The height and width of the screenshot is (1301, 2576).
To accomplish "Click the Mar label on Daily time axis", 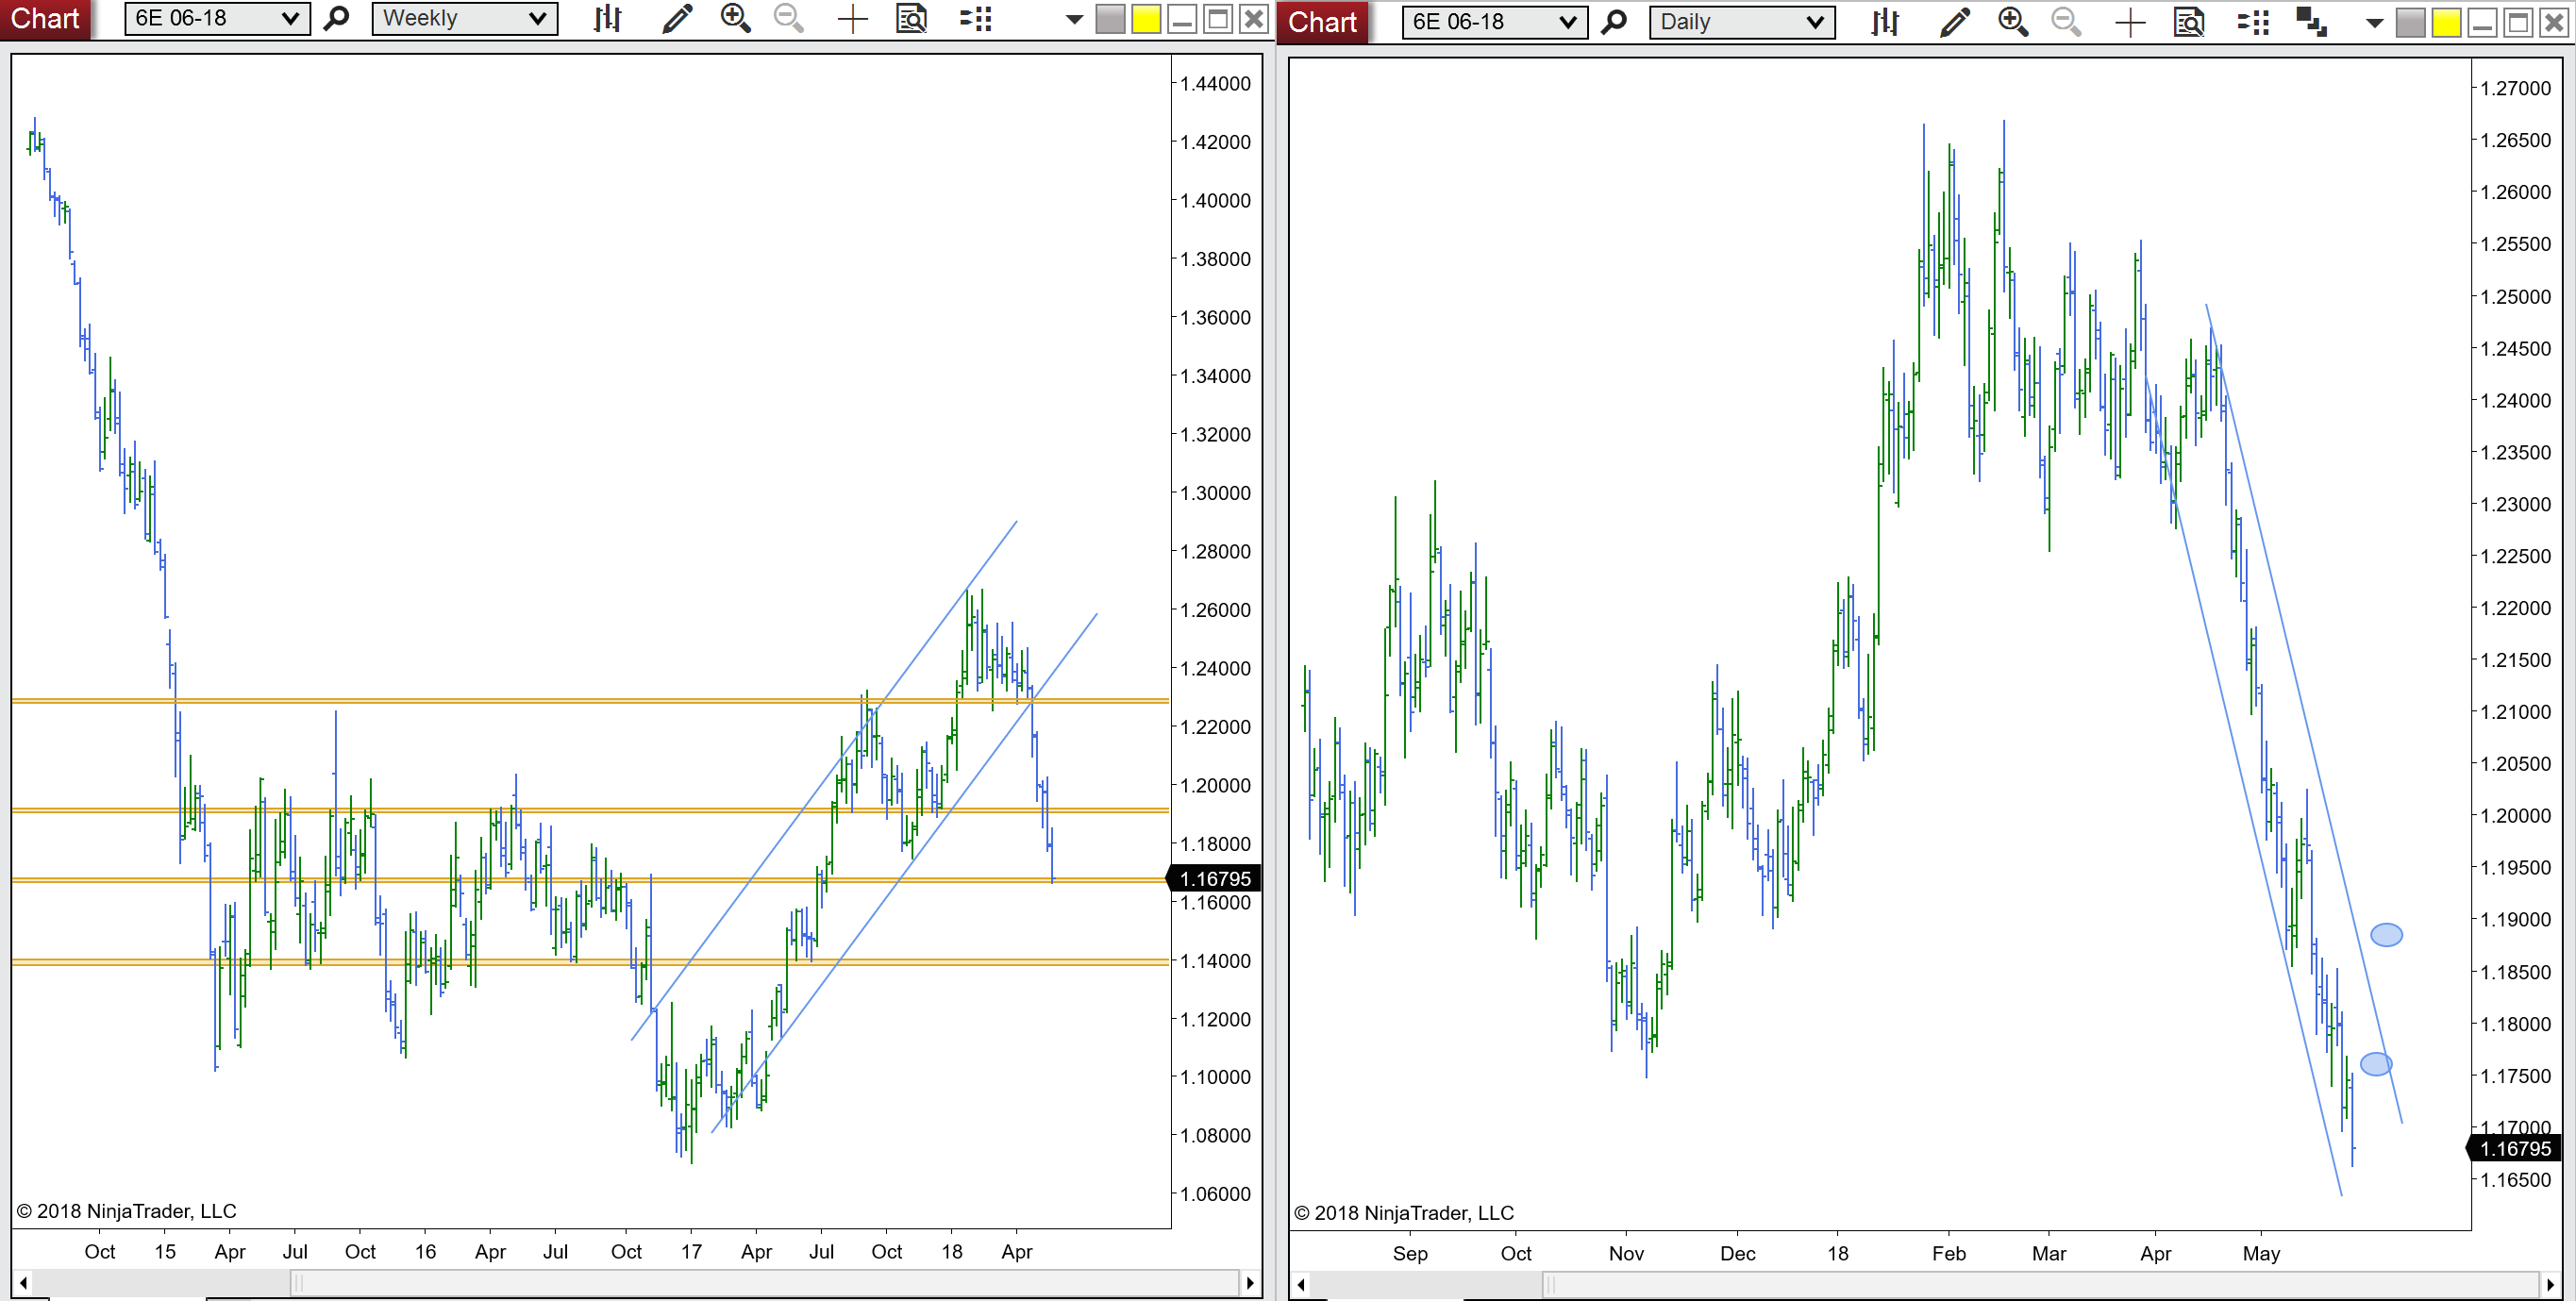I will pos(2048,1253).
